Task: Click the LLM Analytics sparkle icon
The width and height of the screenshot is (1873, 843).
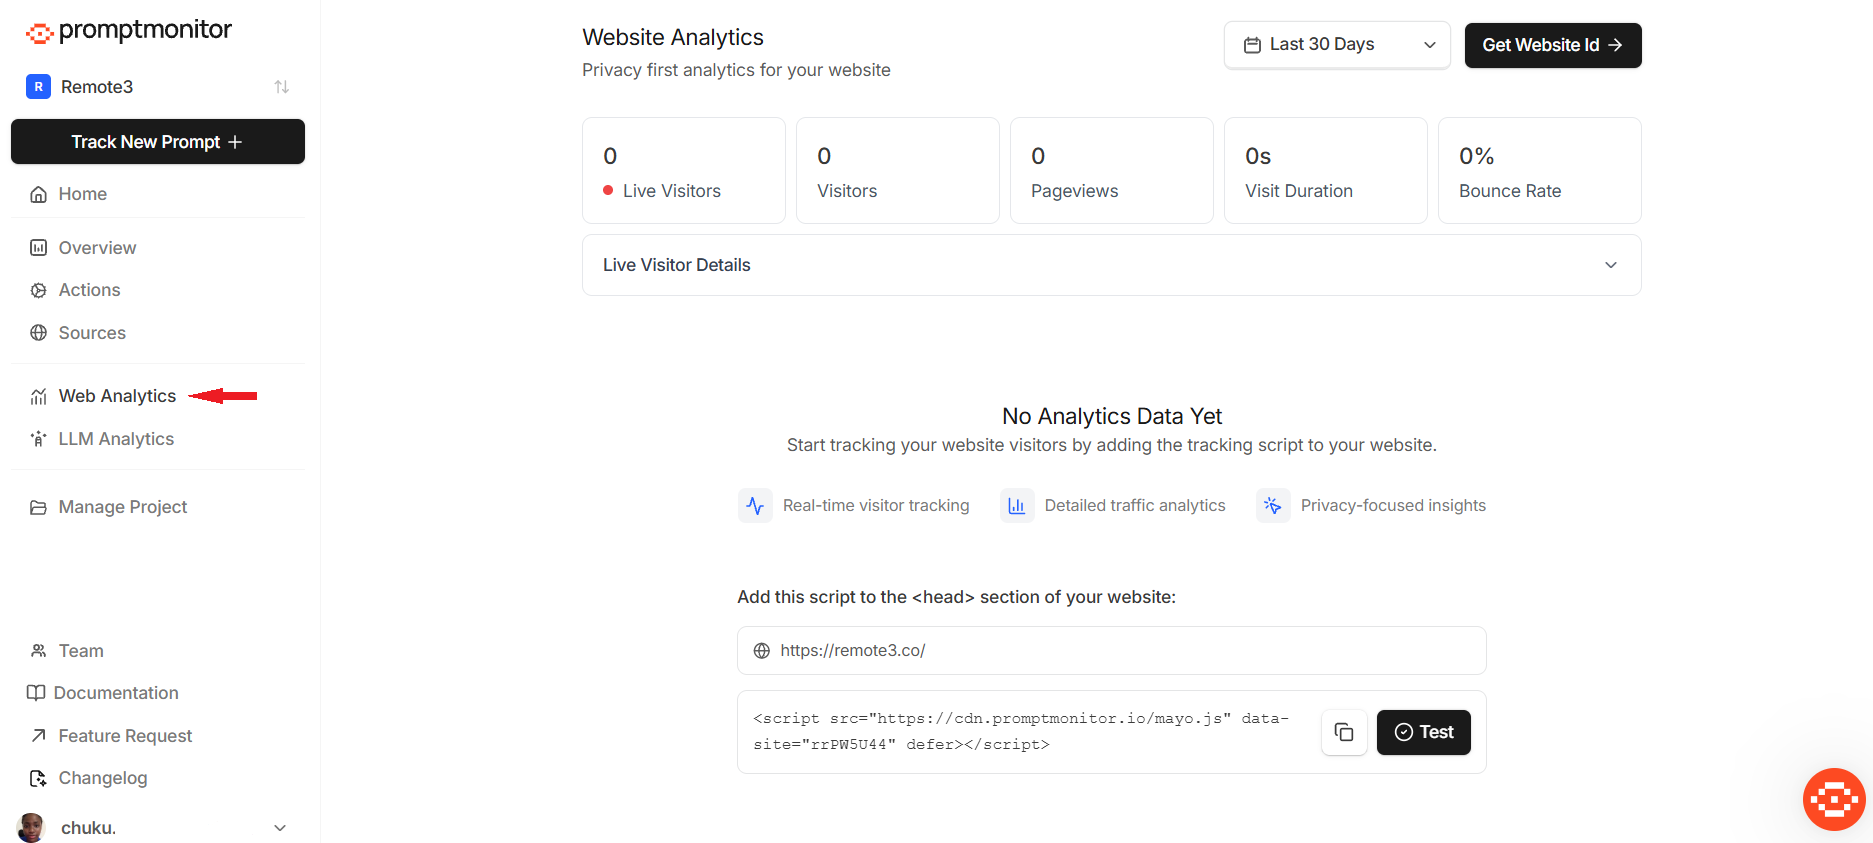Action: click(38, 439)
